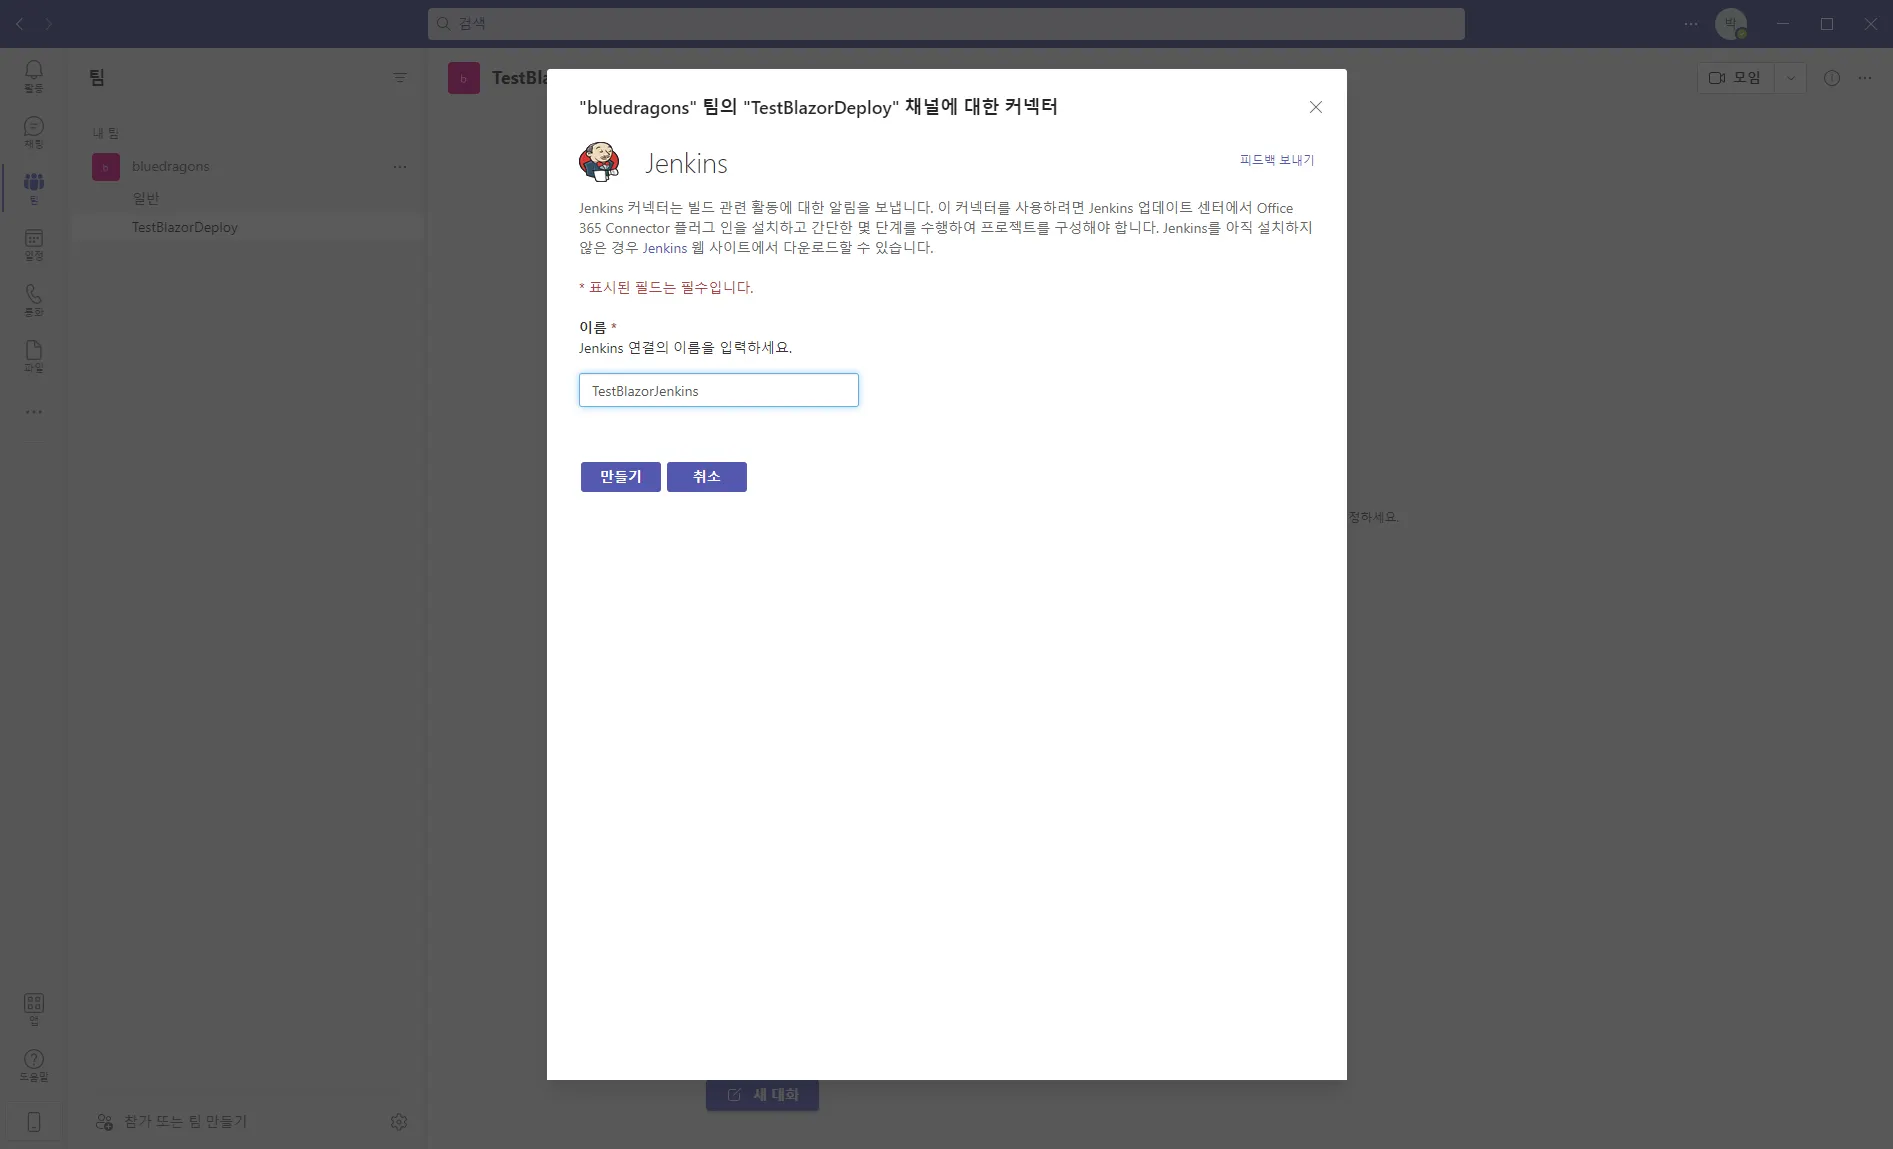Click the Cancel (취소) button

click(707, 477)
